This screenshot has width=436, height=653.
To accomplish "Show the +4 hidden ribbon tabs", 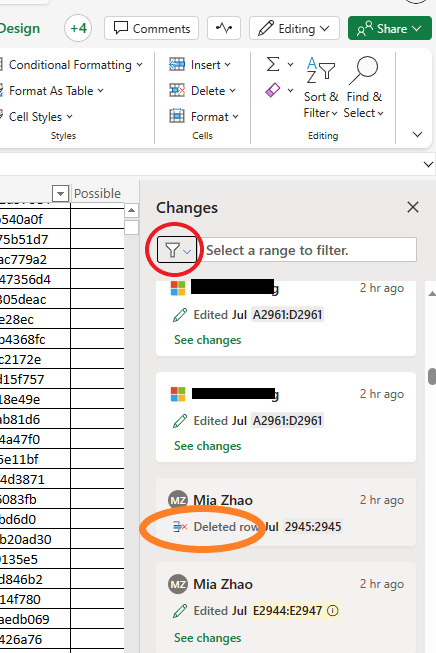I will (x=78, y=28).
